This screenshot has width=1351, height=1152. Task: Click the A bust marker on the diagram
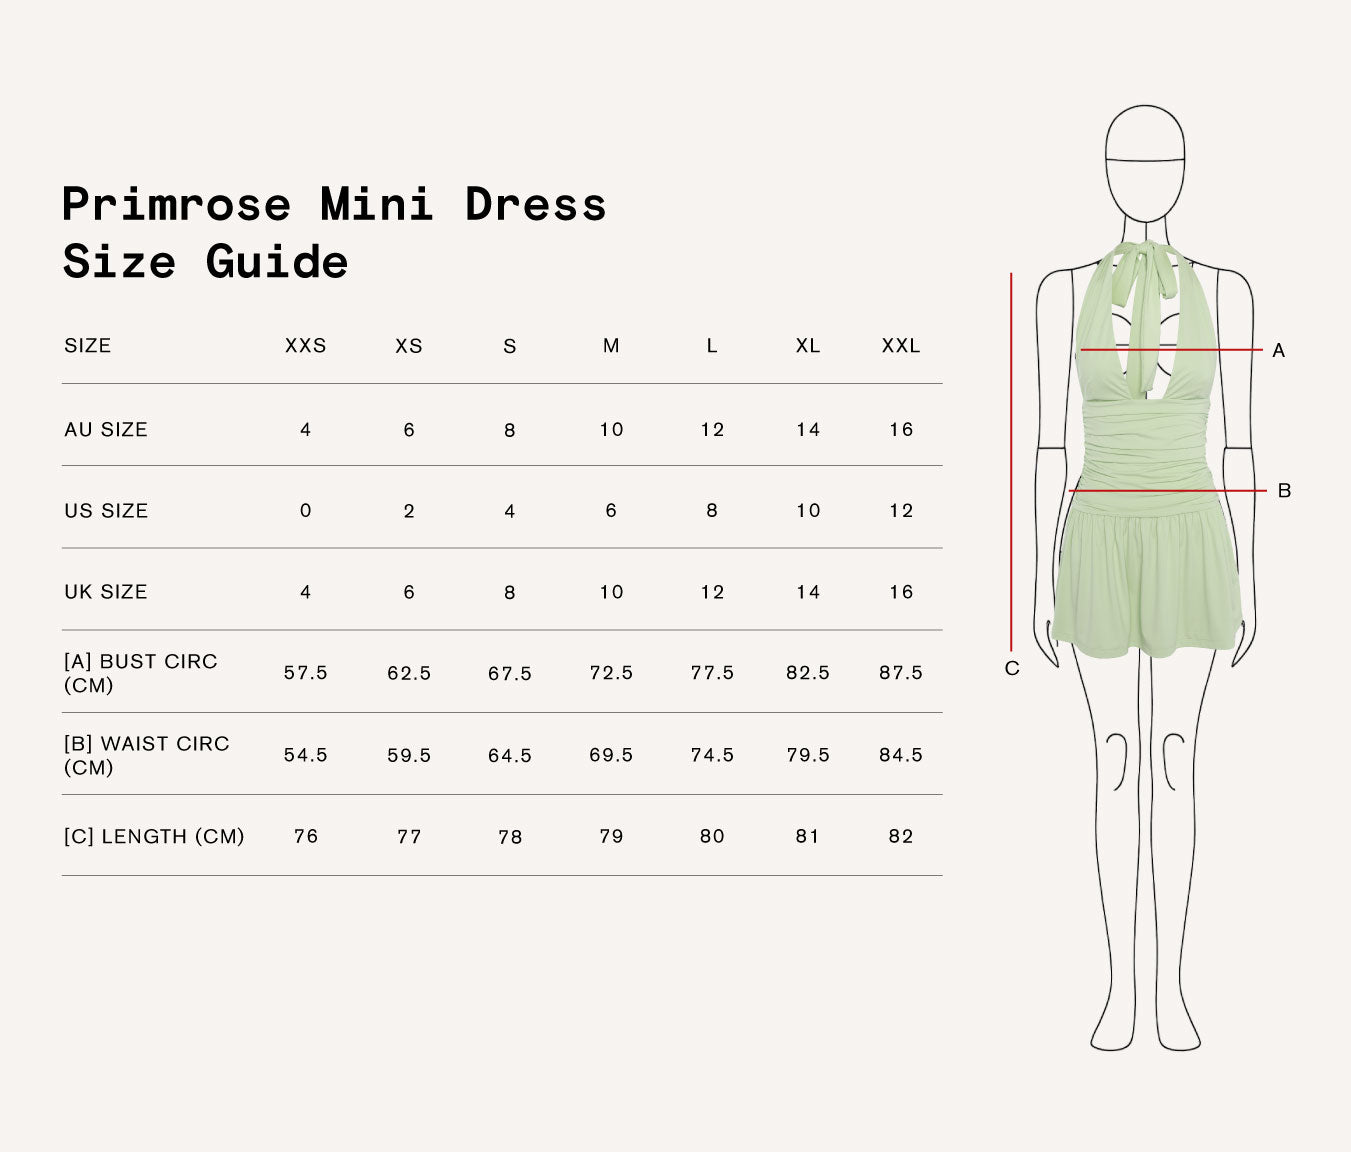[x=1281, y=350]
